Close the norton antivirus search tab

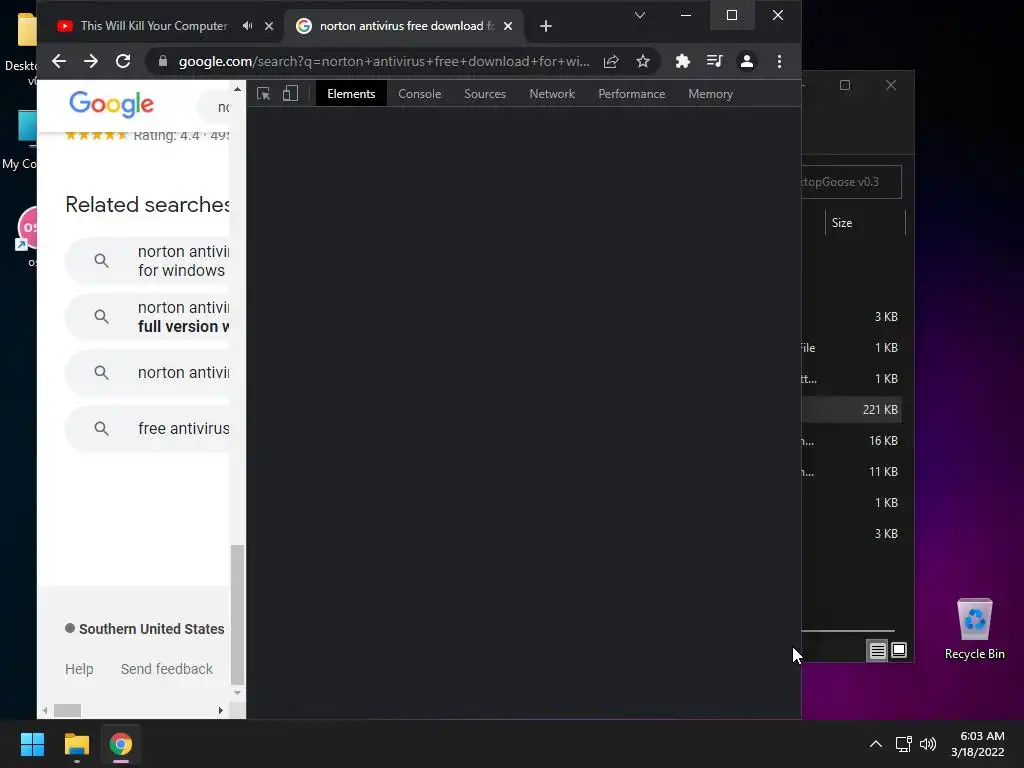point(508,26)
